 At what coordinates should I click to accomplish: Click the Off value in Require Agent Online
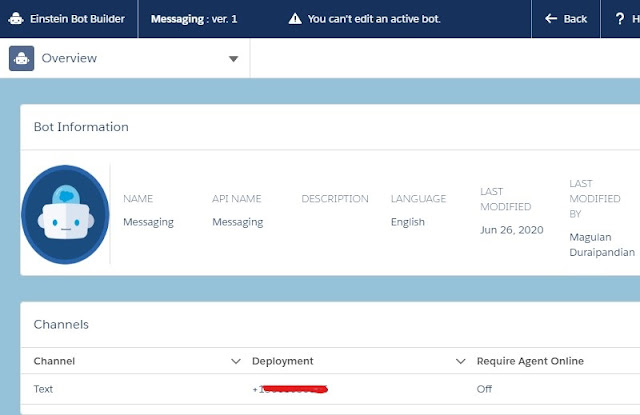pos(484,389)
